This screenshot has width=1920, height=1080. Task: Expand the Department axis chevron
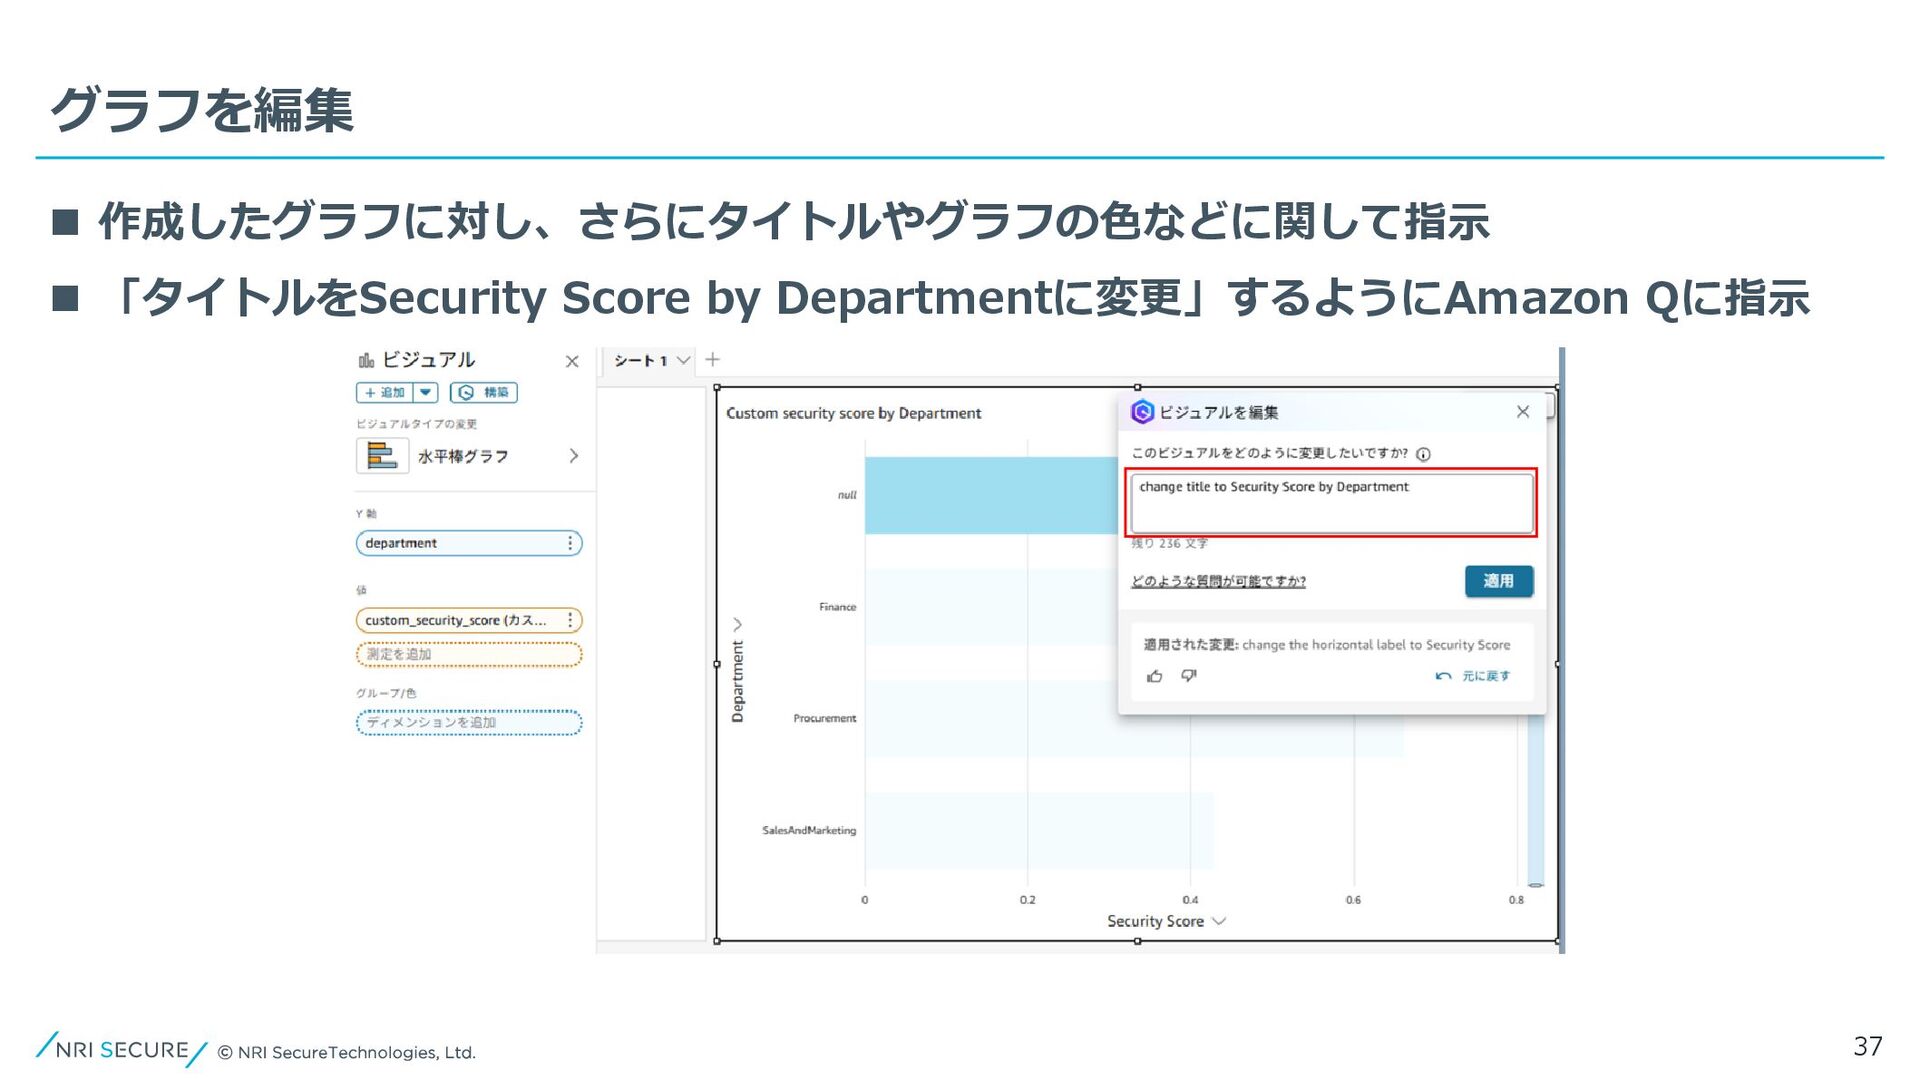pos(738,624)
